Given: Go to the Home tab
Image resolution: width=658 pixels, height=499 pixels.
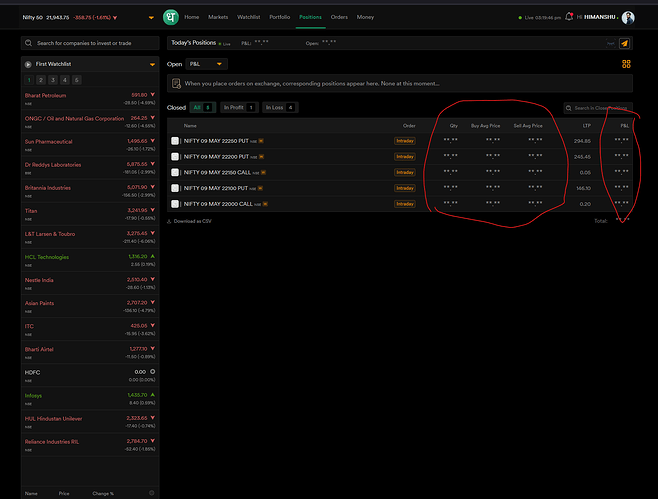Looking at the screenshot, I should [x=191, y=17].
